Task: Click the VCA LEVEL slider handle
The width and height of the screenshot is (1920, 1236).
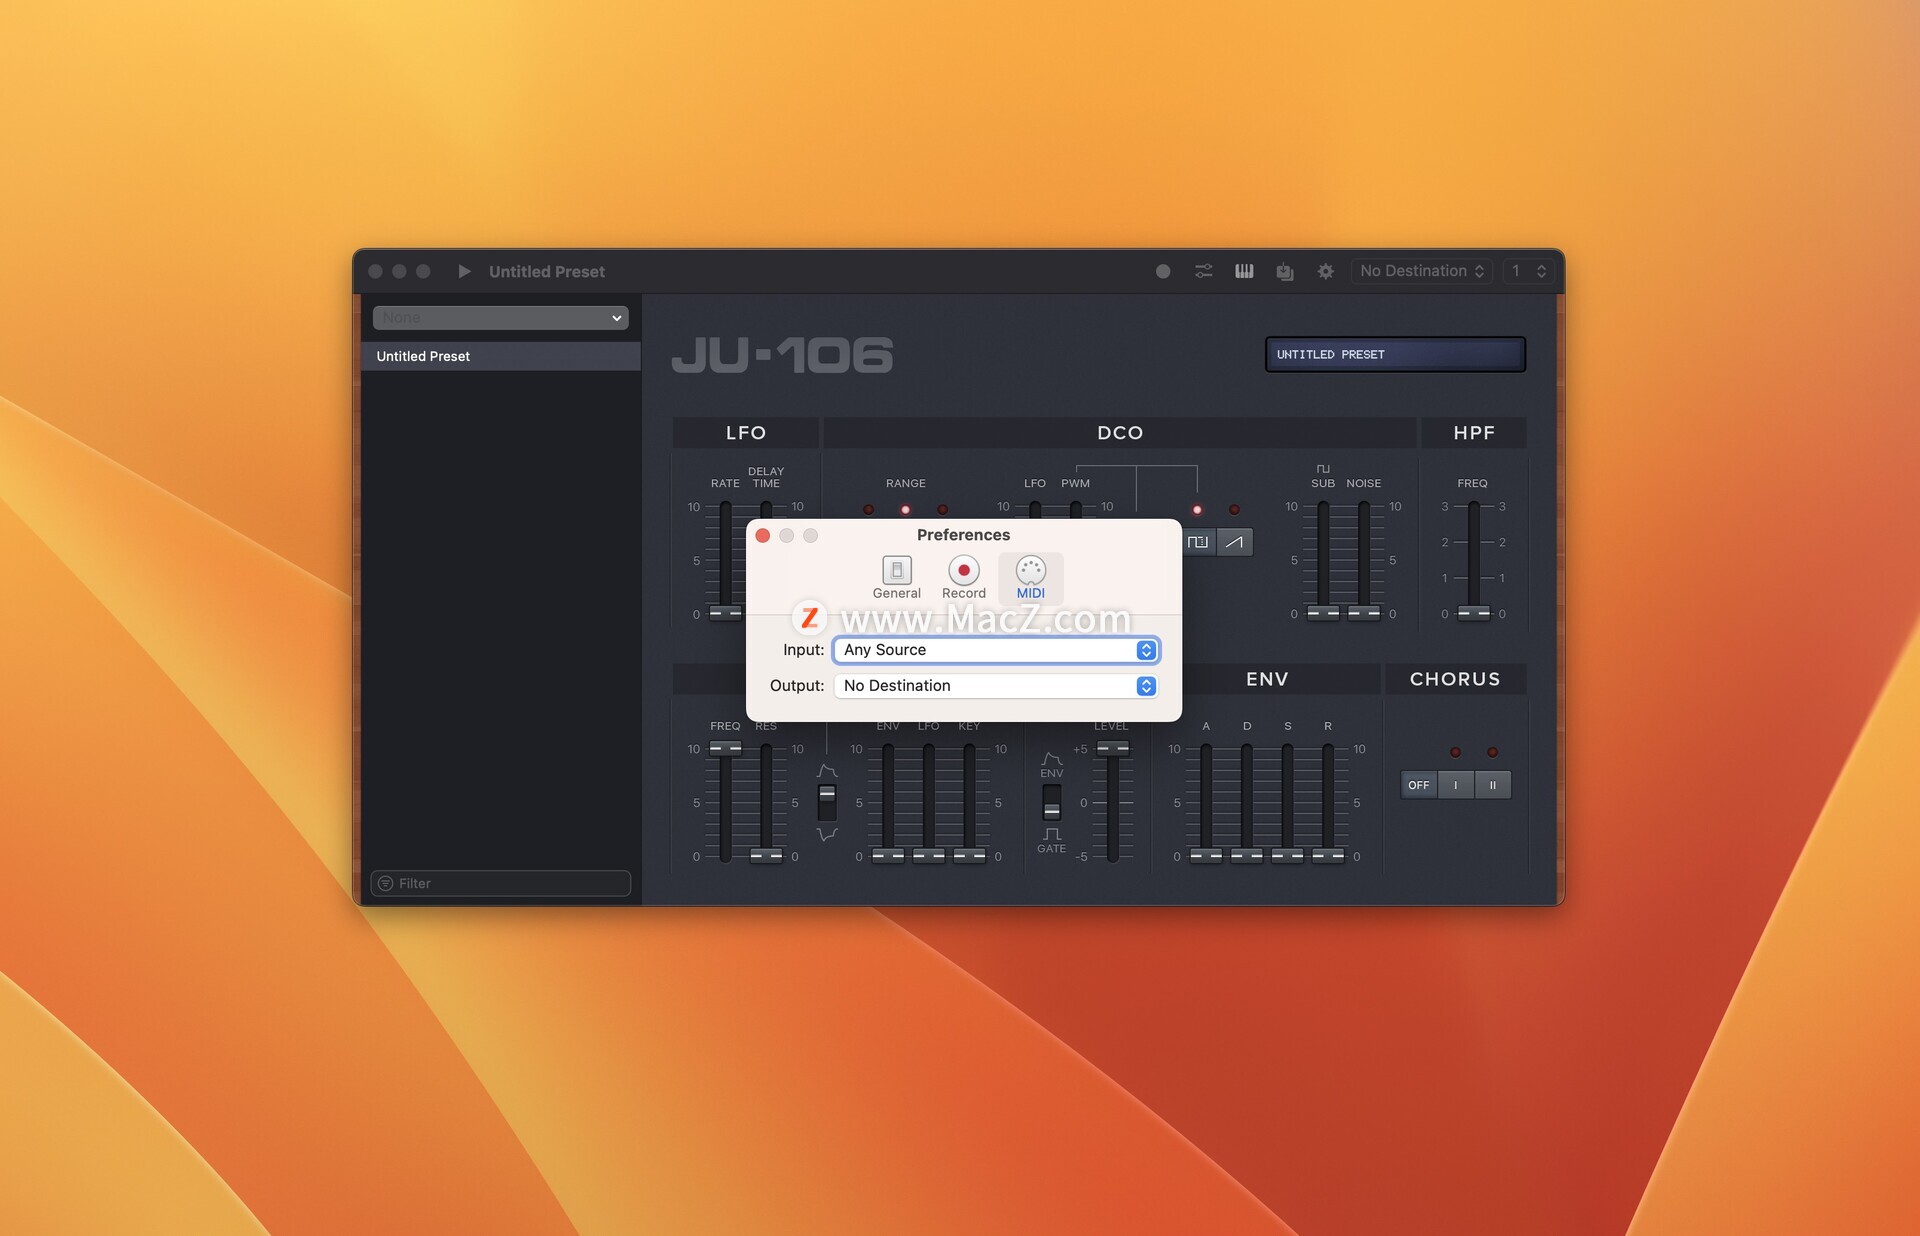Action: click(x=1112, y=748)
